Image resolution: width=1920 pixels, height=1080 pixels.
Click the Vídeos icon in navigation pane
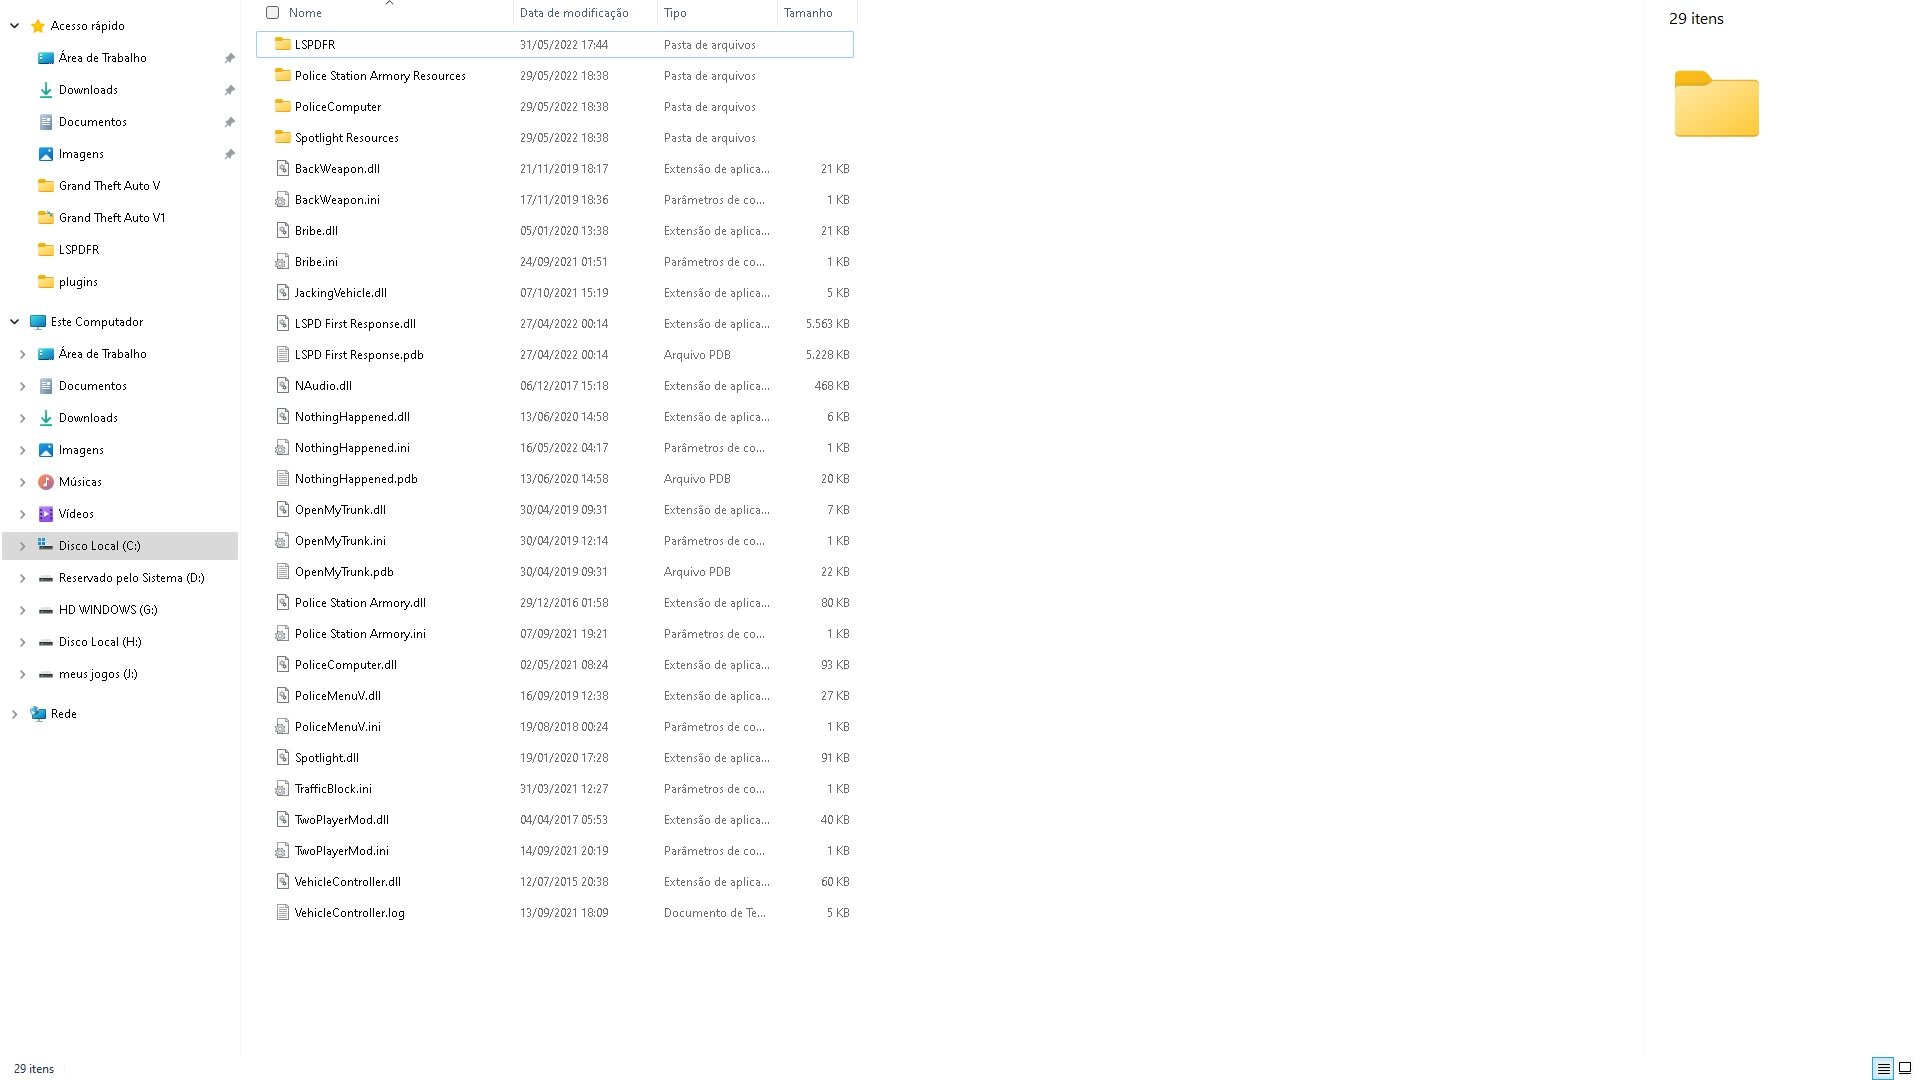click(46, 514)
